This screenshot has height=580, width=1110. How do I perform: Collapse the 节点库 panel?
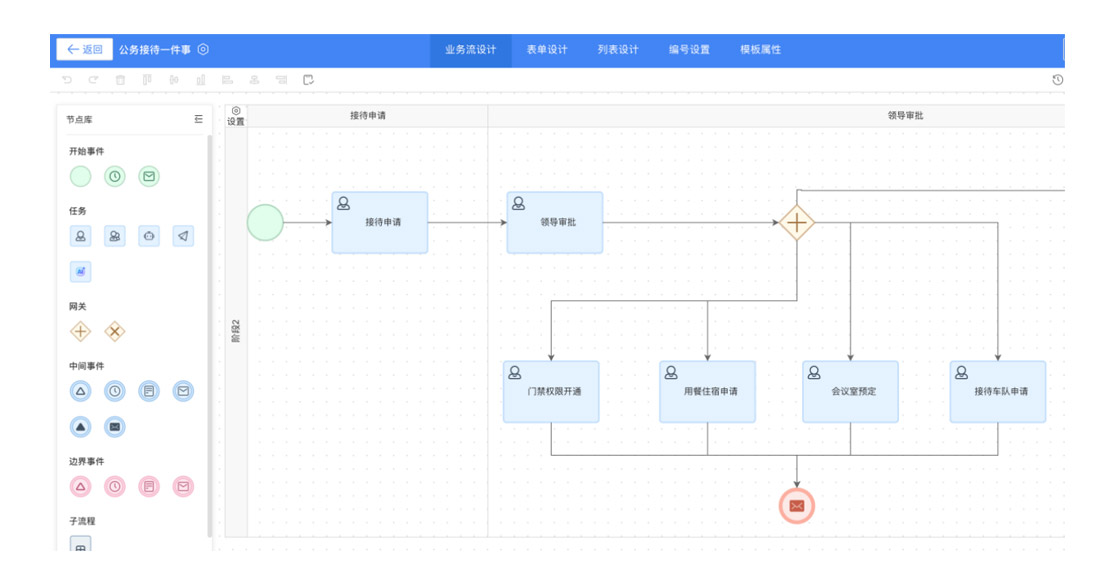(198, 119)
